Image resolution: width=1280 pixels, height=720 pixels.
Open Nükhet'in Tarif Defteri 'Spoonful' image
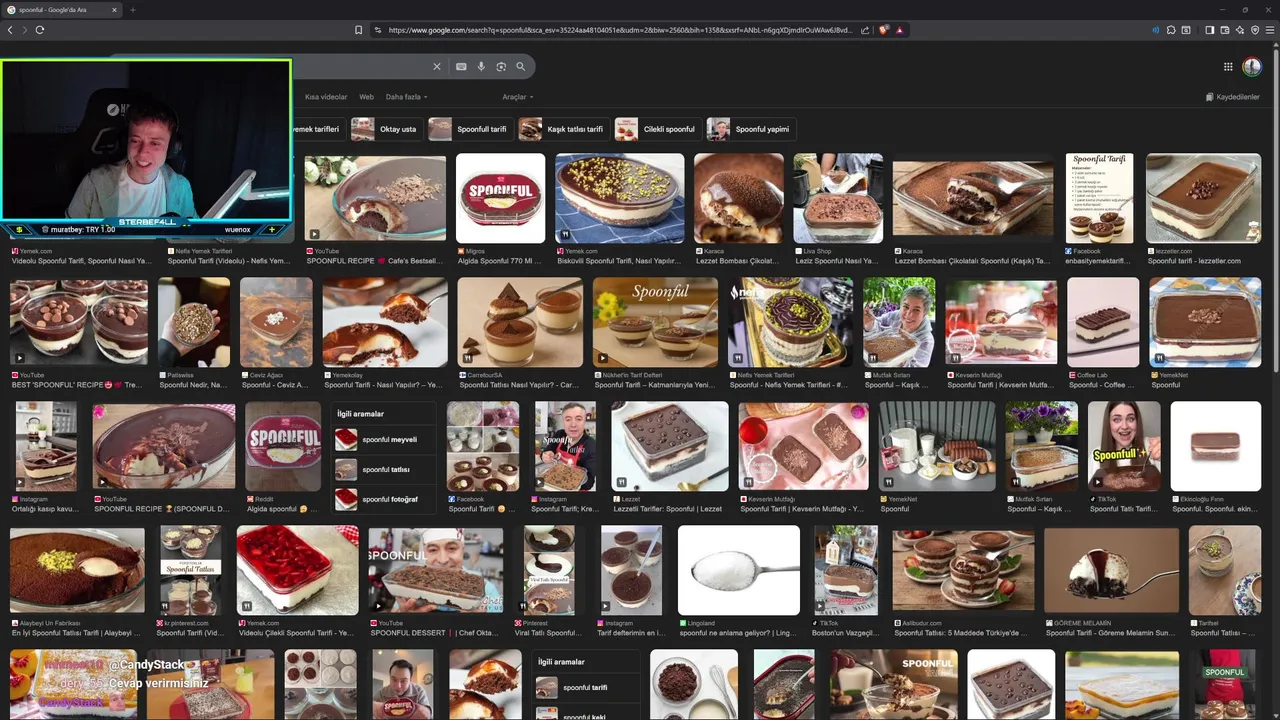(x=655, y=322)
